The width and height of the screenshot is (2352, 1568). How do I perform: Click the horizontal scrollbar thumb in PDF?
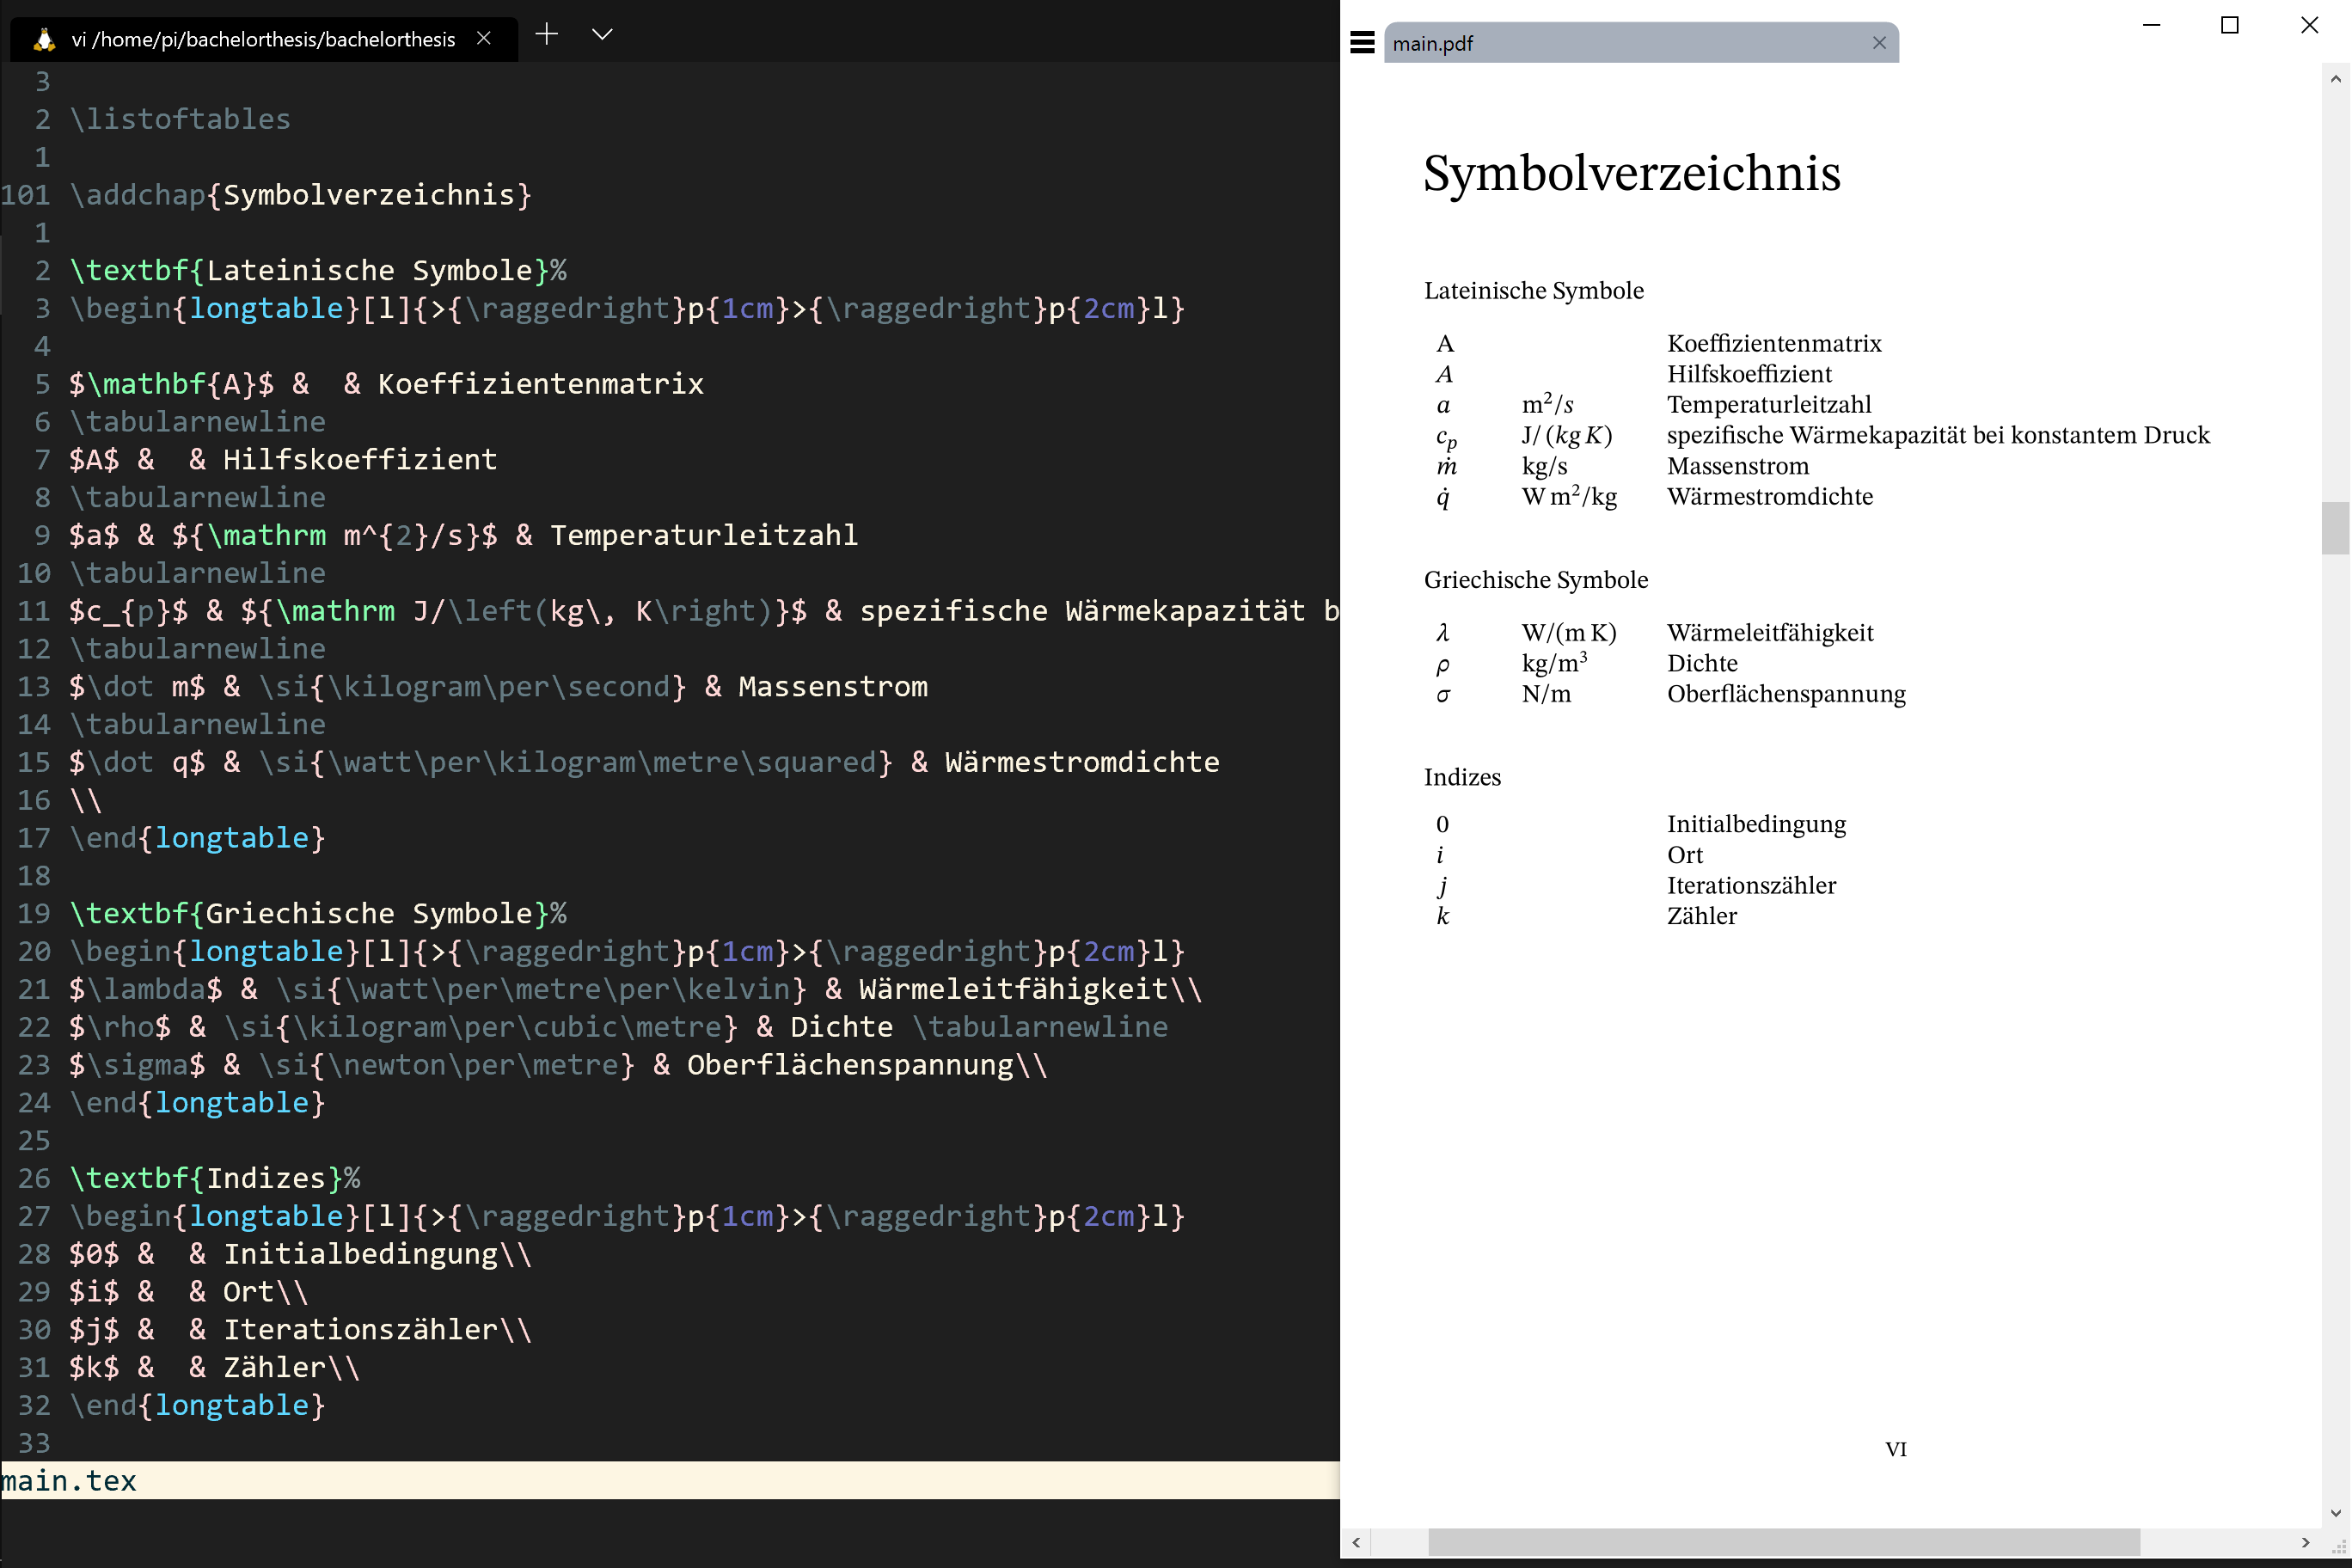pyautogui.click(x=1783, y=1541)
